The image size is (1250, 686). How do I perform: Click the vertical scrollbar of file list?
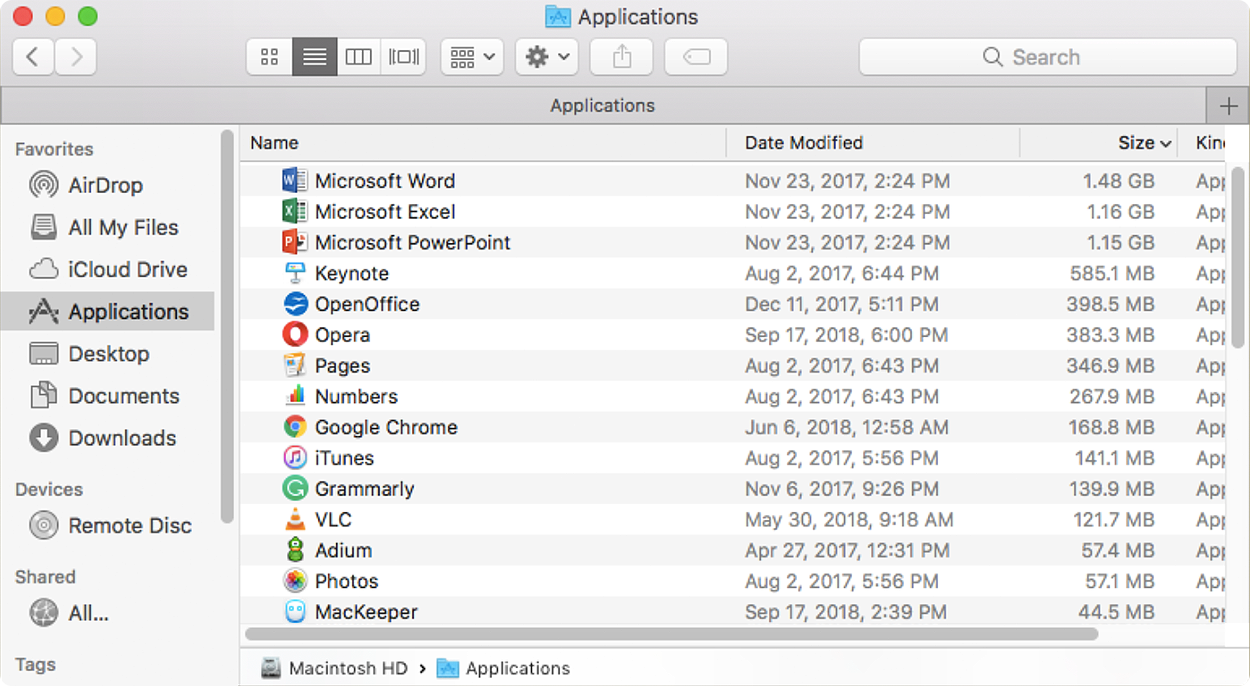1240,258
